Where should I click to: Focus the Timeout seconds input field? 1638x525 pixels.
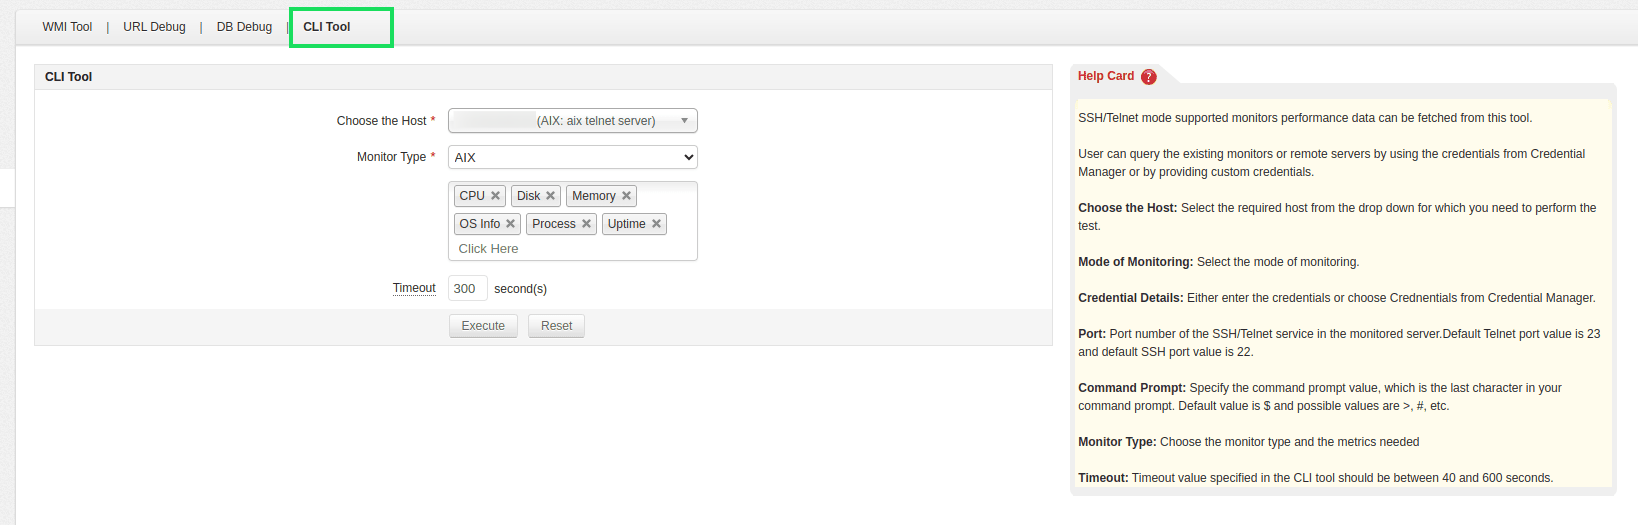coord(467,289)
